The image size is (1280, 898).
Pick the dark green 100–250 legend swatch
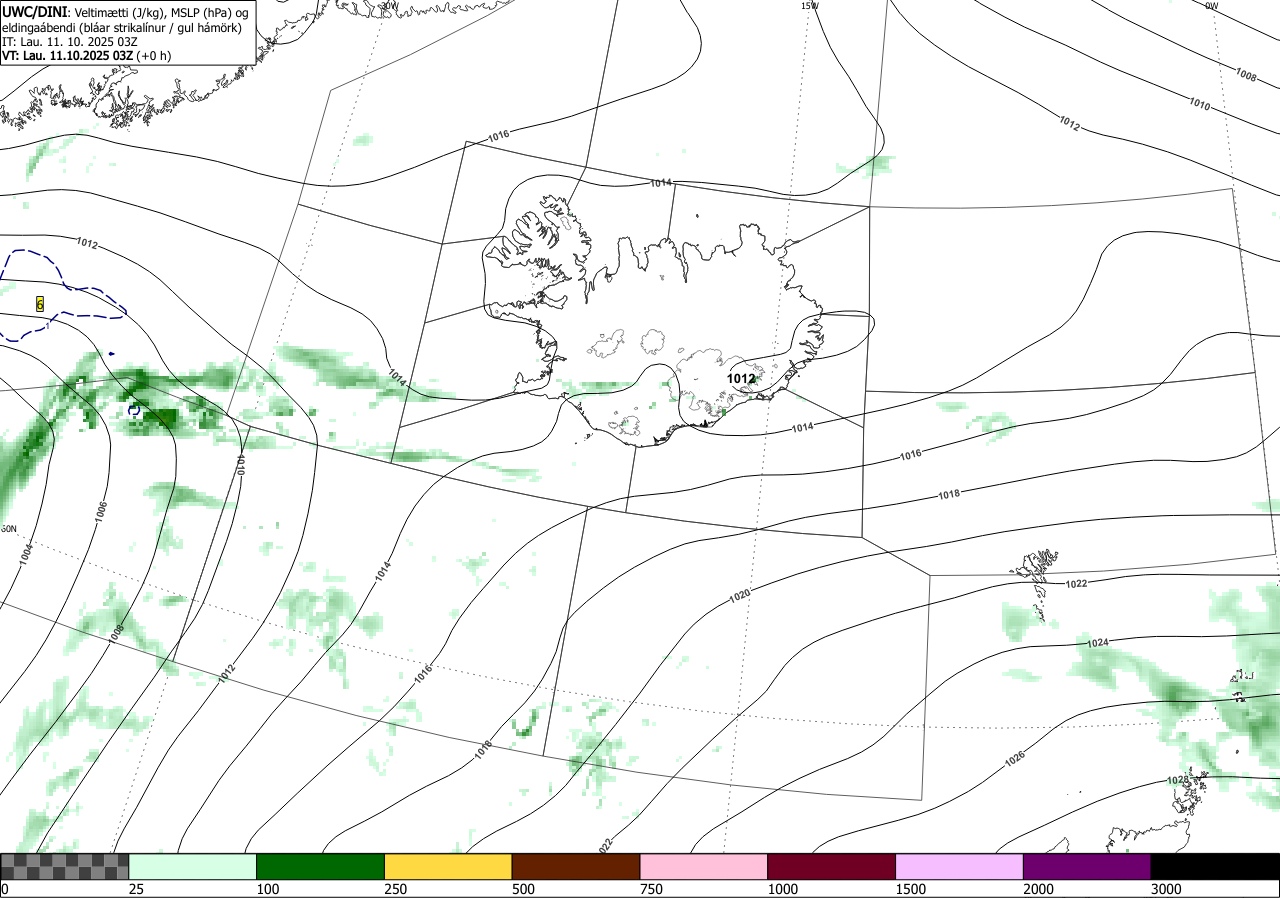321,866
